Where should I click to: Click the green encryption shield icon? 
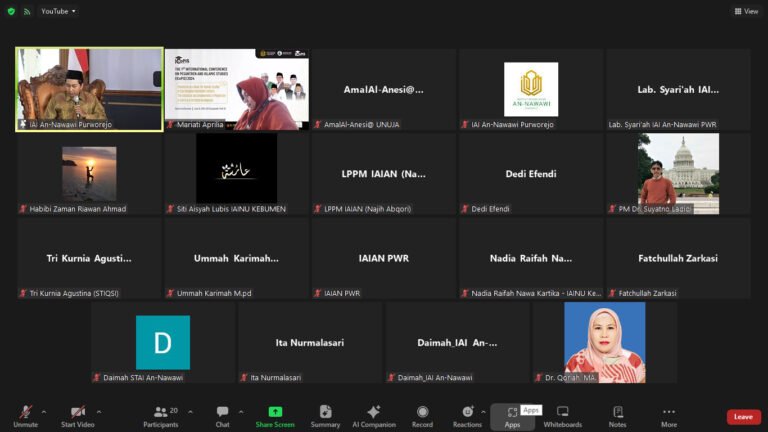11,11
